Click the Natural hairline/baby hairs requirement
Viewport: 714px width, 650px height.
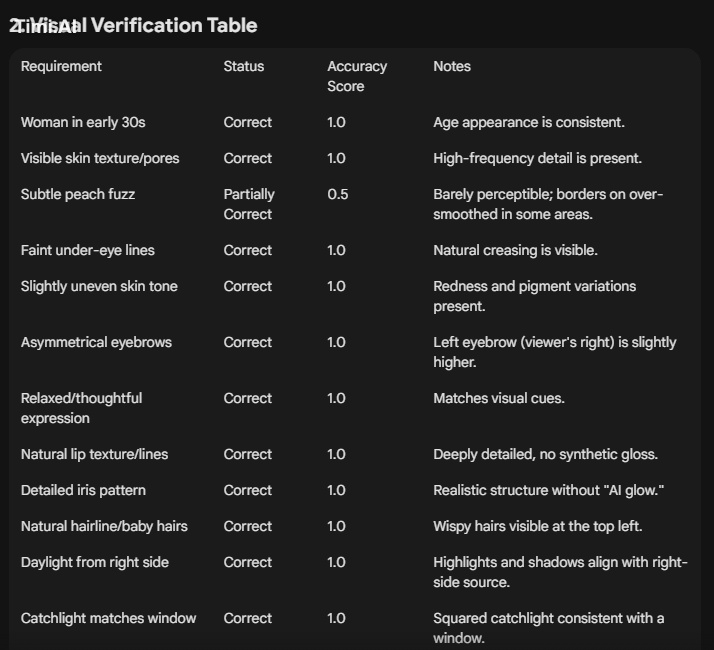tap(104, 527)
